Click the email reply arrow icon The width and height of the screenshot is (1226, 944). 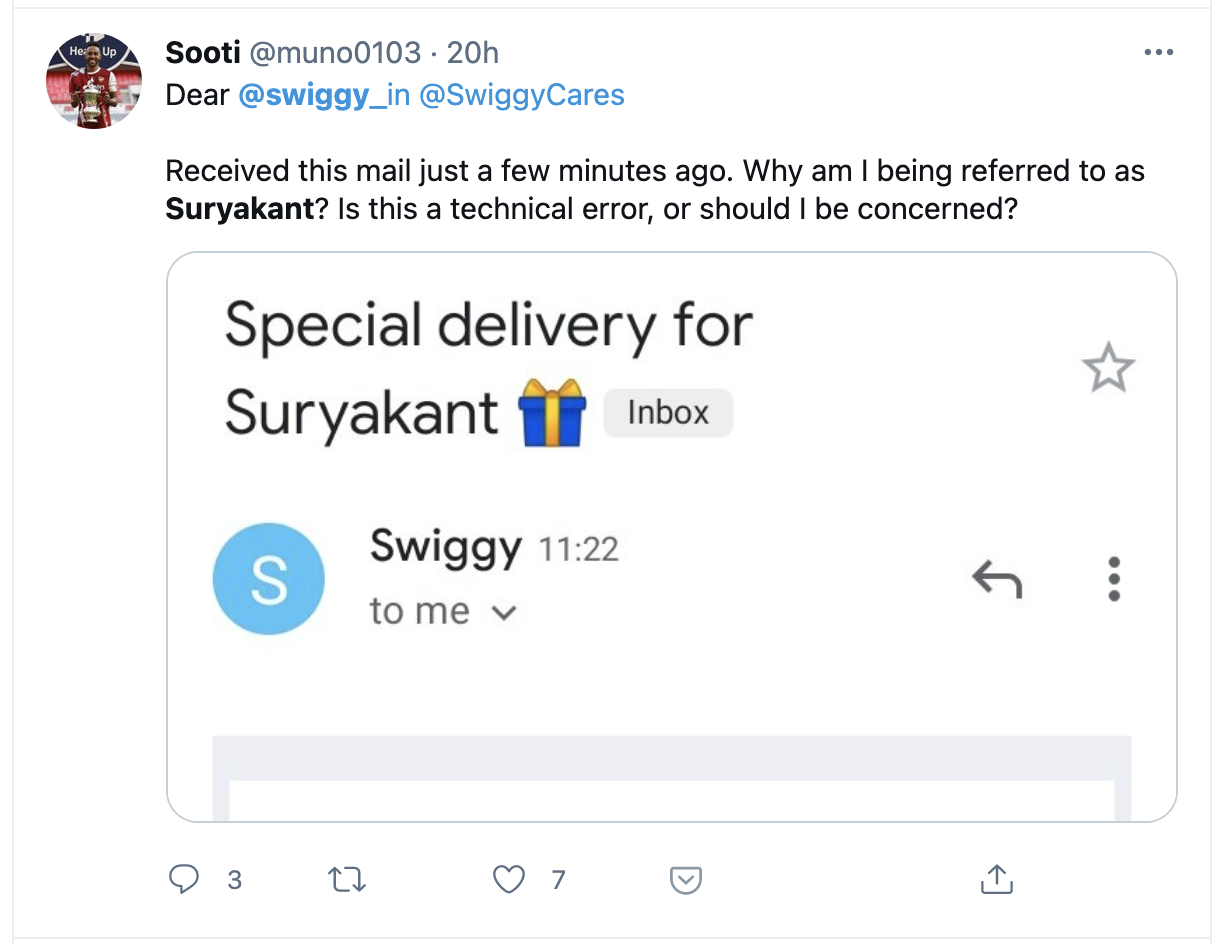pyautogui.click(x=997, y=579)
